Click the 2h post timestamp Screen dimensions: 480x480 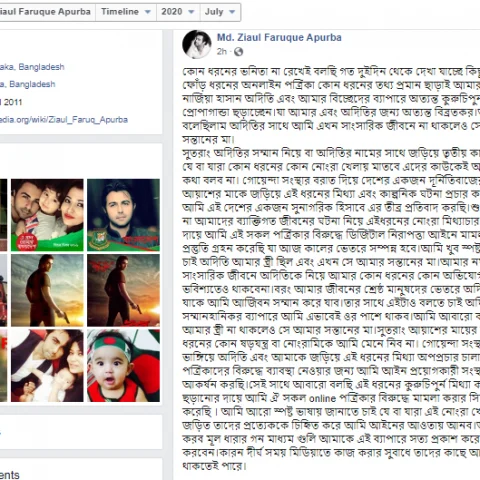222,52
